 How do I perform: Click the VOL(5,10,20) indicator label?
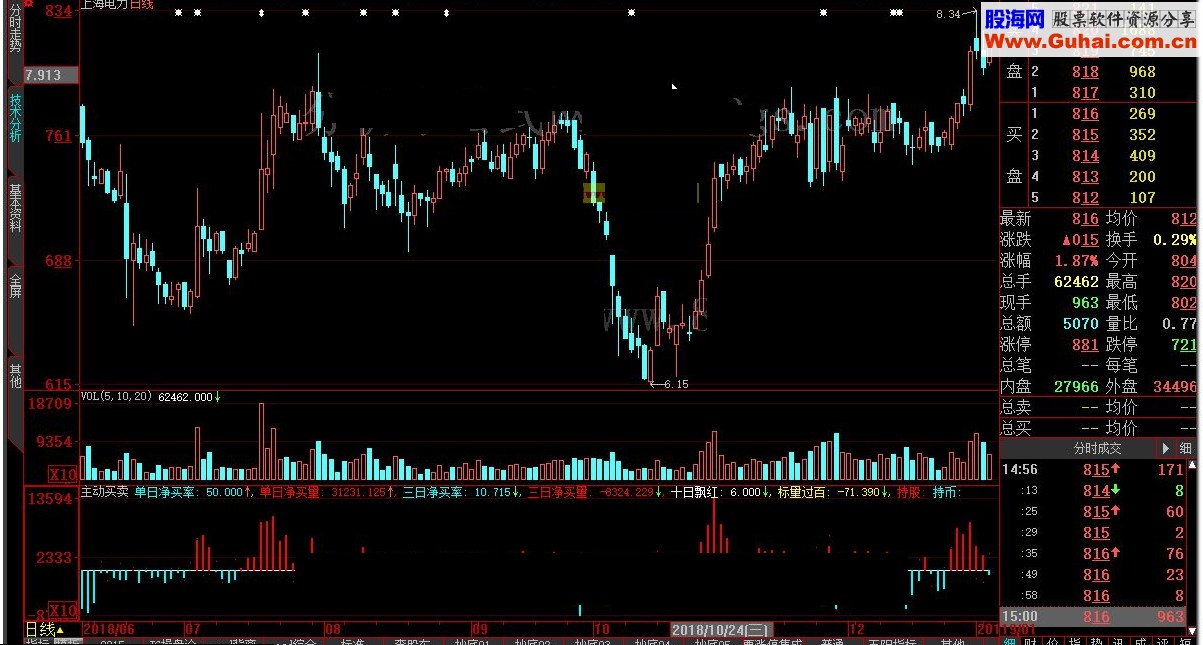click(116, 397)
